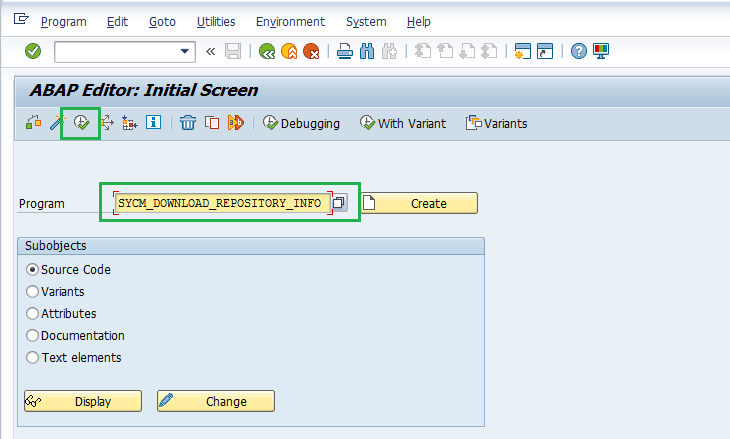
Task: Click the Debugging button
Action: coord(301,123)
